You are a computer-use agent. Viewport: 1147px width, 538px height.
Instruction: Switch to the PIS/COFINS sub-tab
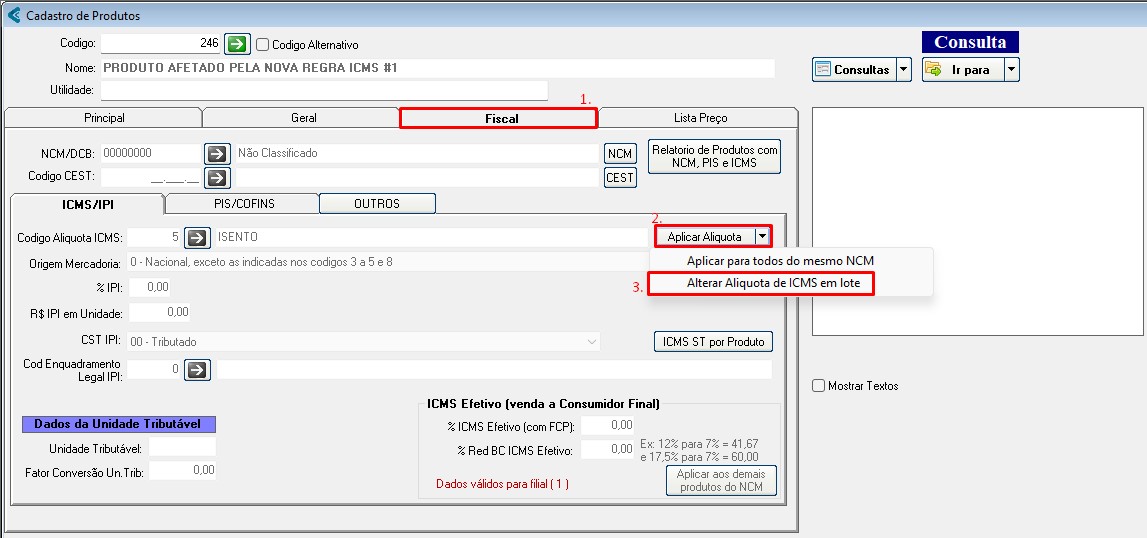tap(244, 203)
